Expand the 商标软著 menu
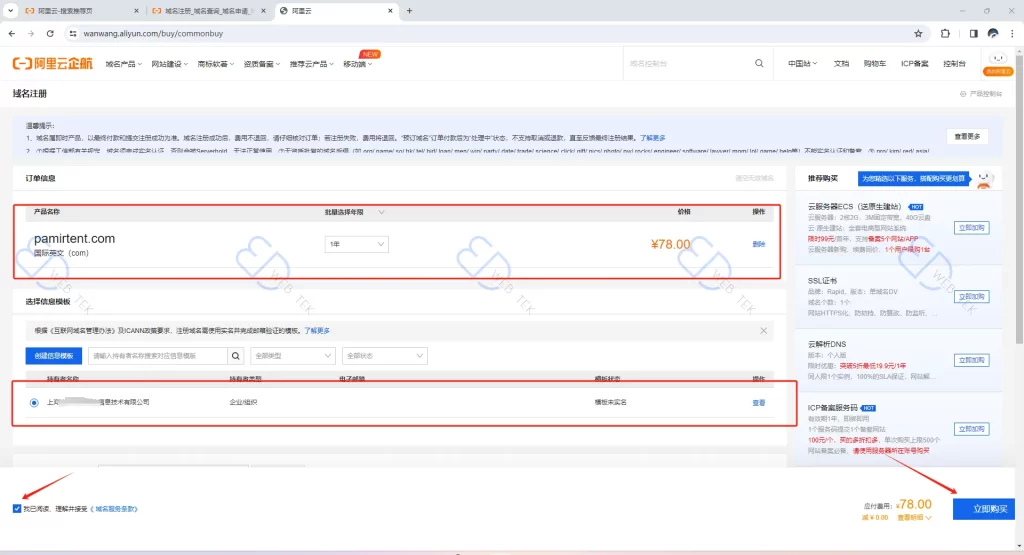The width and height of the screenshot is (1024, 555). [x=216, y=64]
